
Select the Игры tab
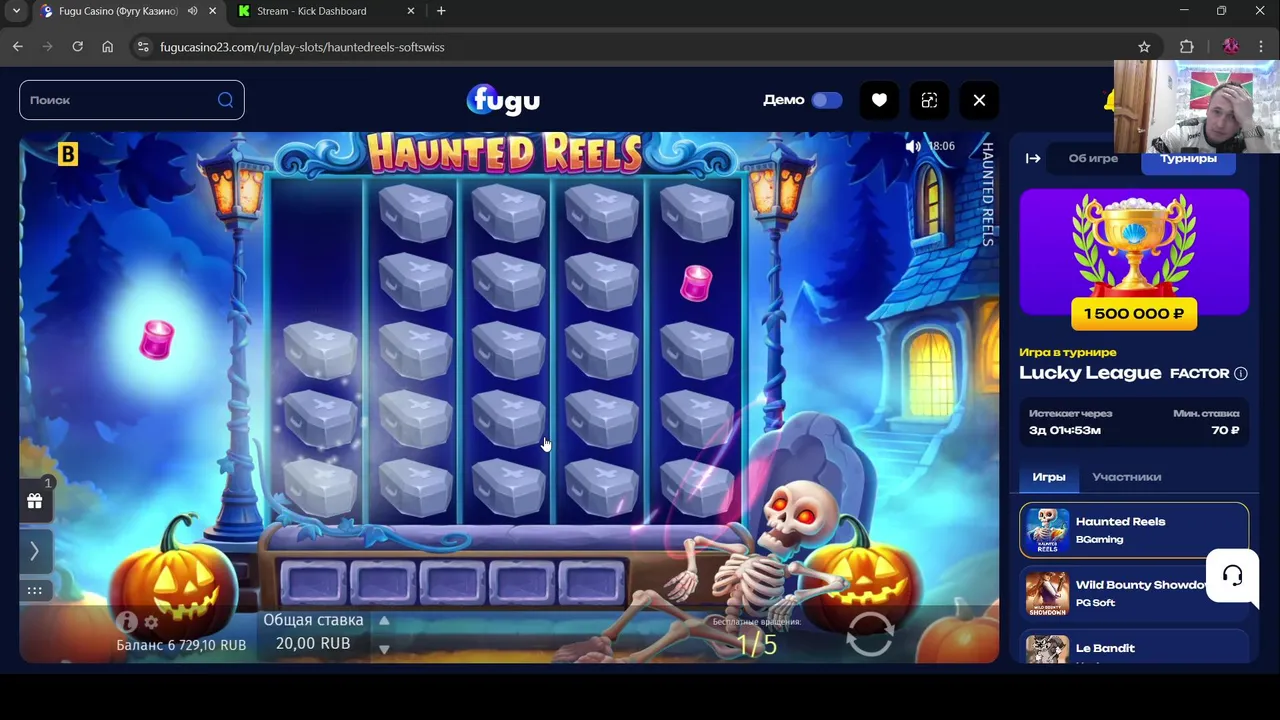(1049, 477)
